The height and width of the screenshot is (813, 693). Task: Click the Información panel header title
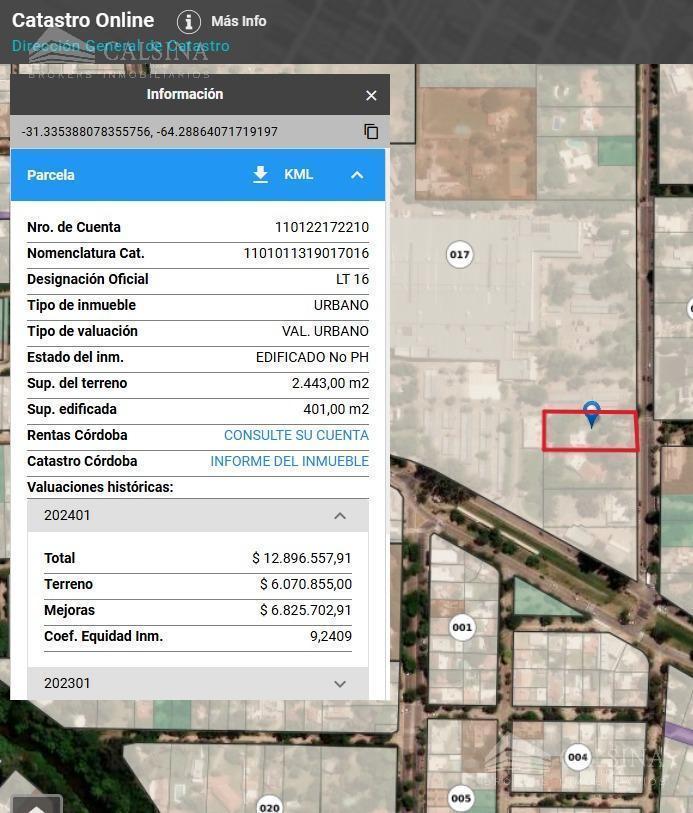[x=185, y=94]
